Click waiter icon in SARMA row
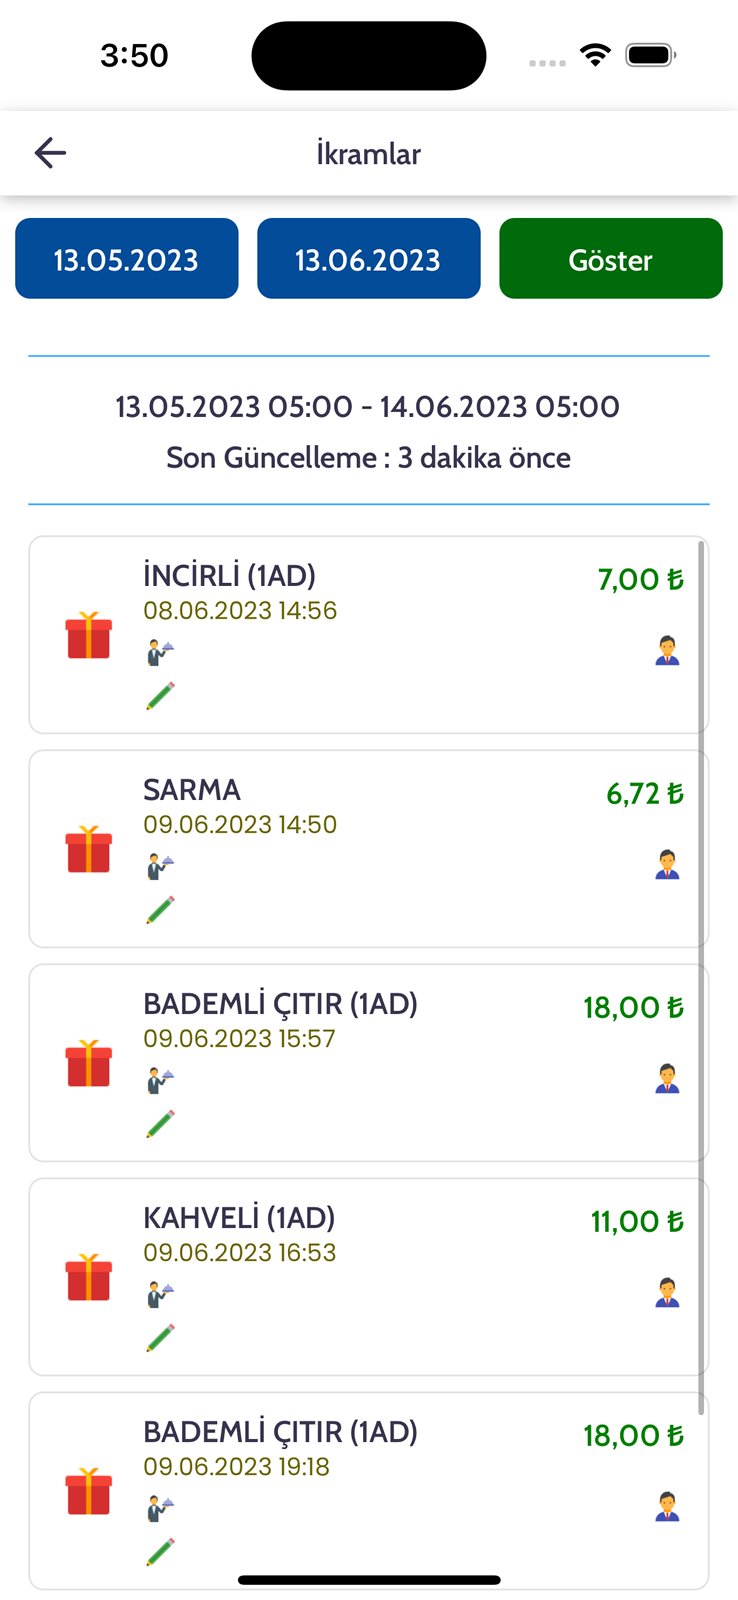Image resolution: width=738 pixels, height=1600 pixels. click(160, 866)
